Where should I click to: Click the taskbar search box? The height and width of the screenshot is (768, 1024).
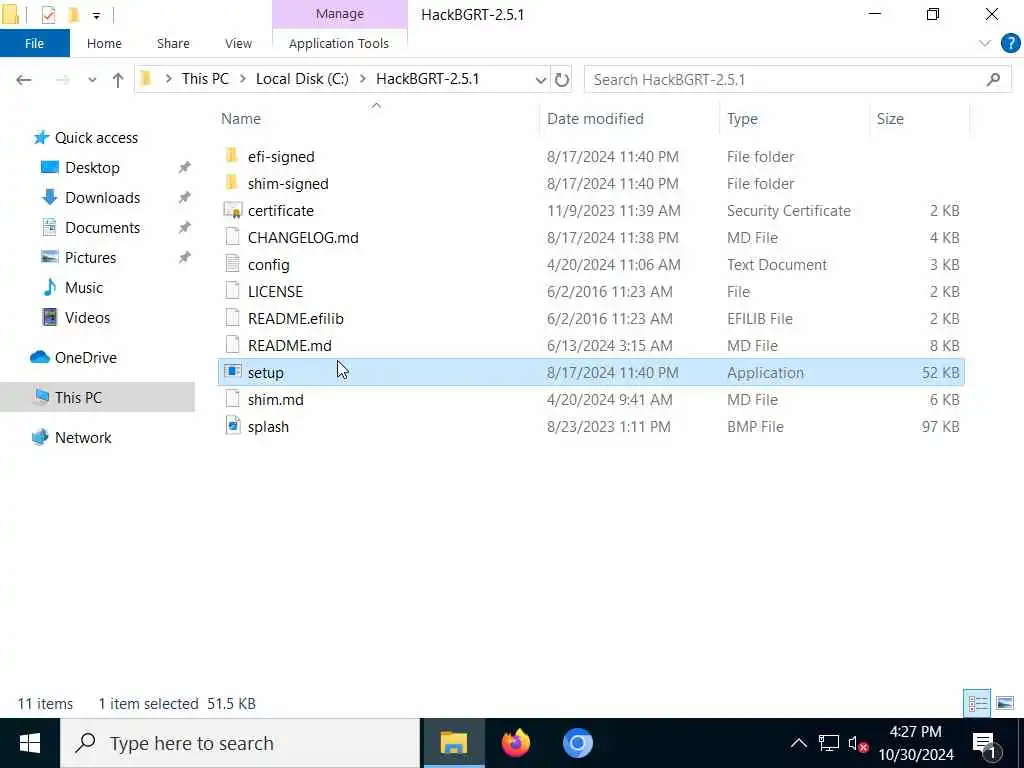[x=240, y=743]
